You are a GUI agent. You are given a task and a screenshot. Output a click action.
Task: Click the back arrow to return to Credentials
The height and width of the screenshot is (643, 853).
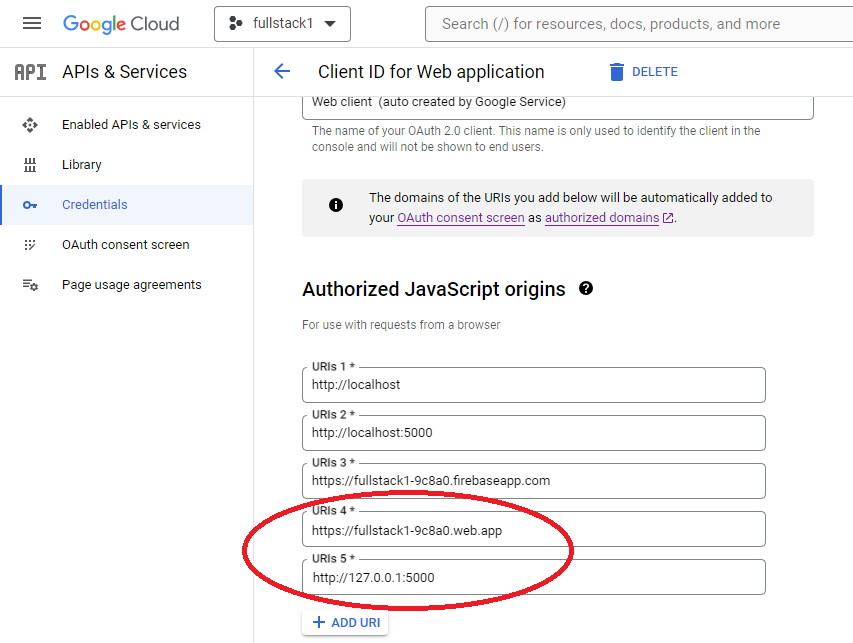pos(282,71)
